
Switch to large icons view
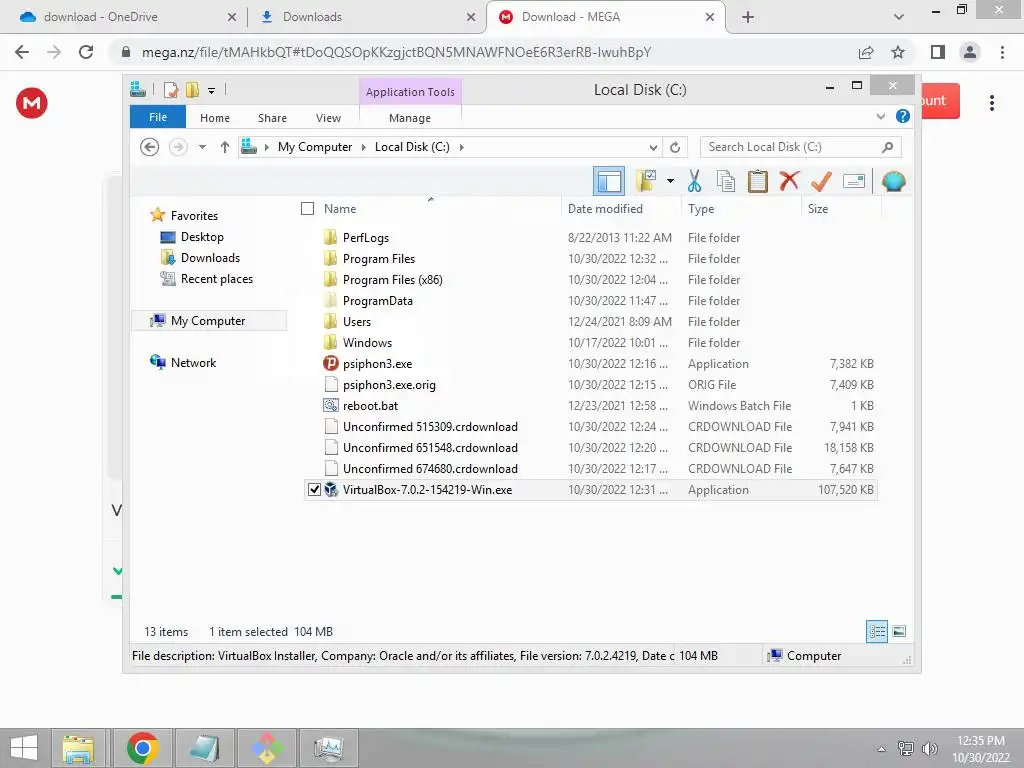point(899,631)
